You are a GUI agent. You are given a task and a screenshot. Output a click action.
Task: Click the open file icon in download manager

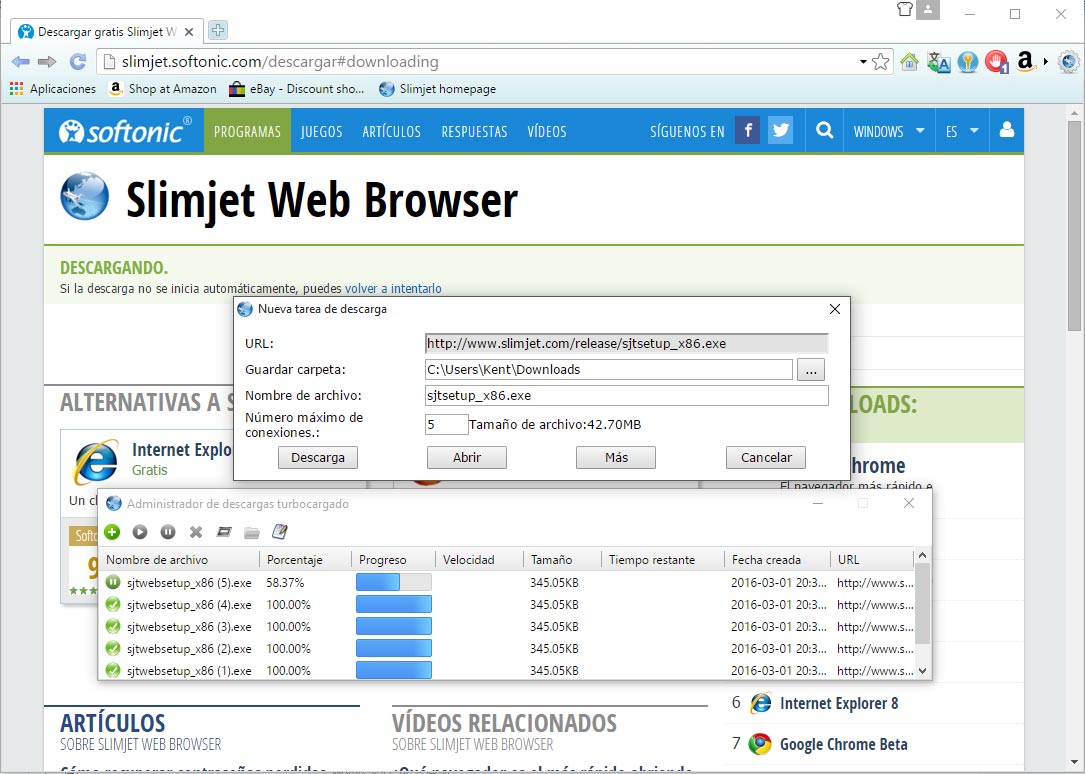click(224, 531)
